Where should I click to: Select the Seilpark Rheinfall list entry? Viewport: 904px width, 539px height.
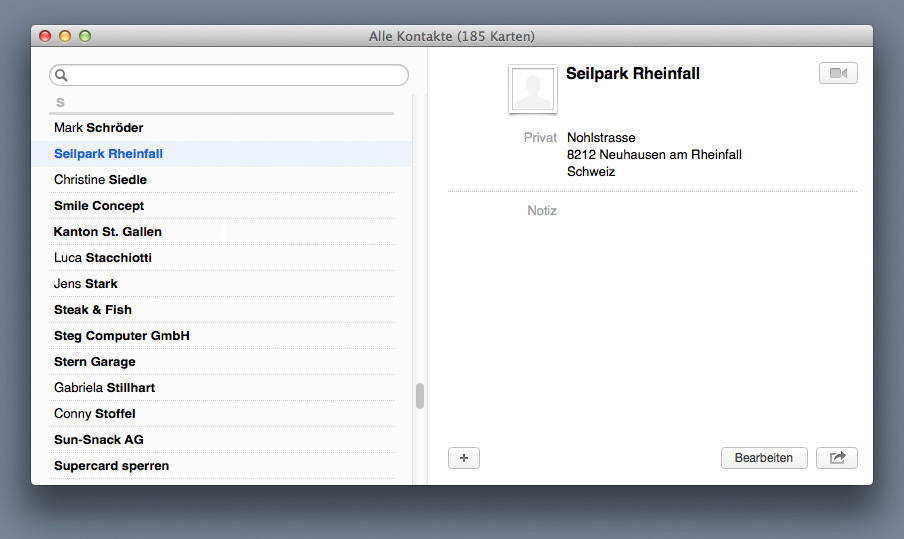click(222, 153)
